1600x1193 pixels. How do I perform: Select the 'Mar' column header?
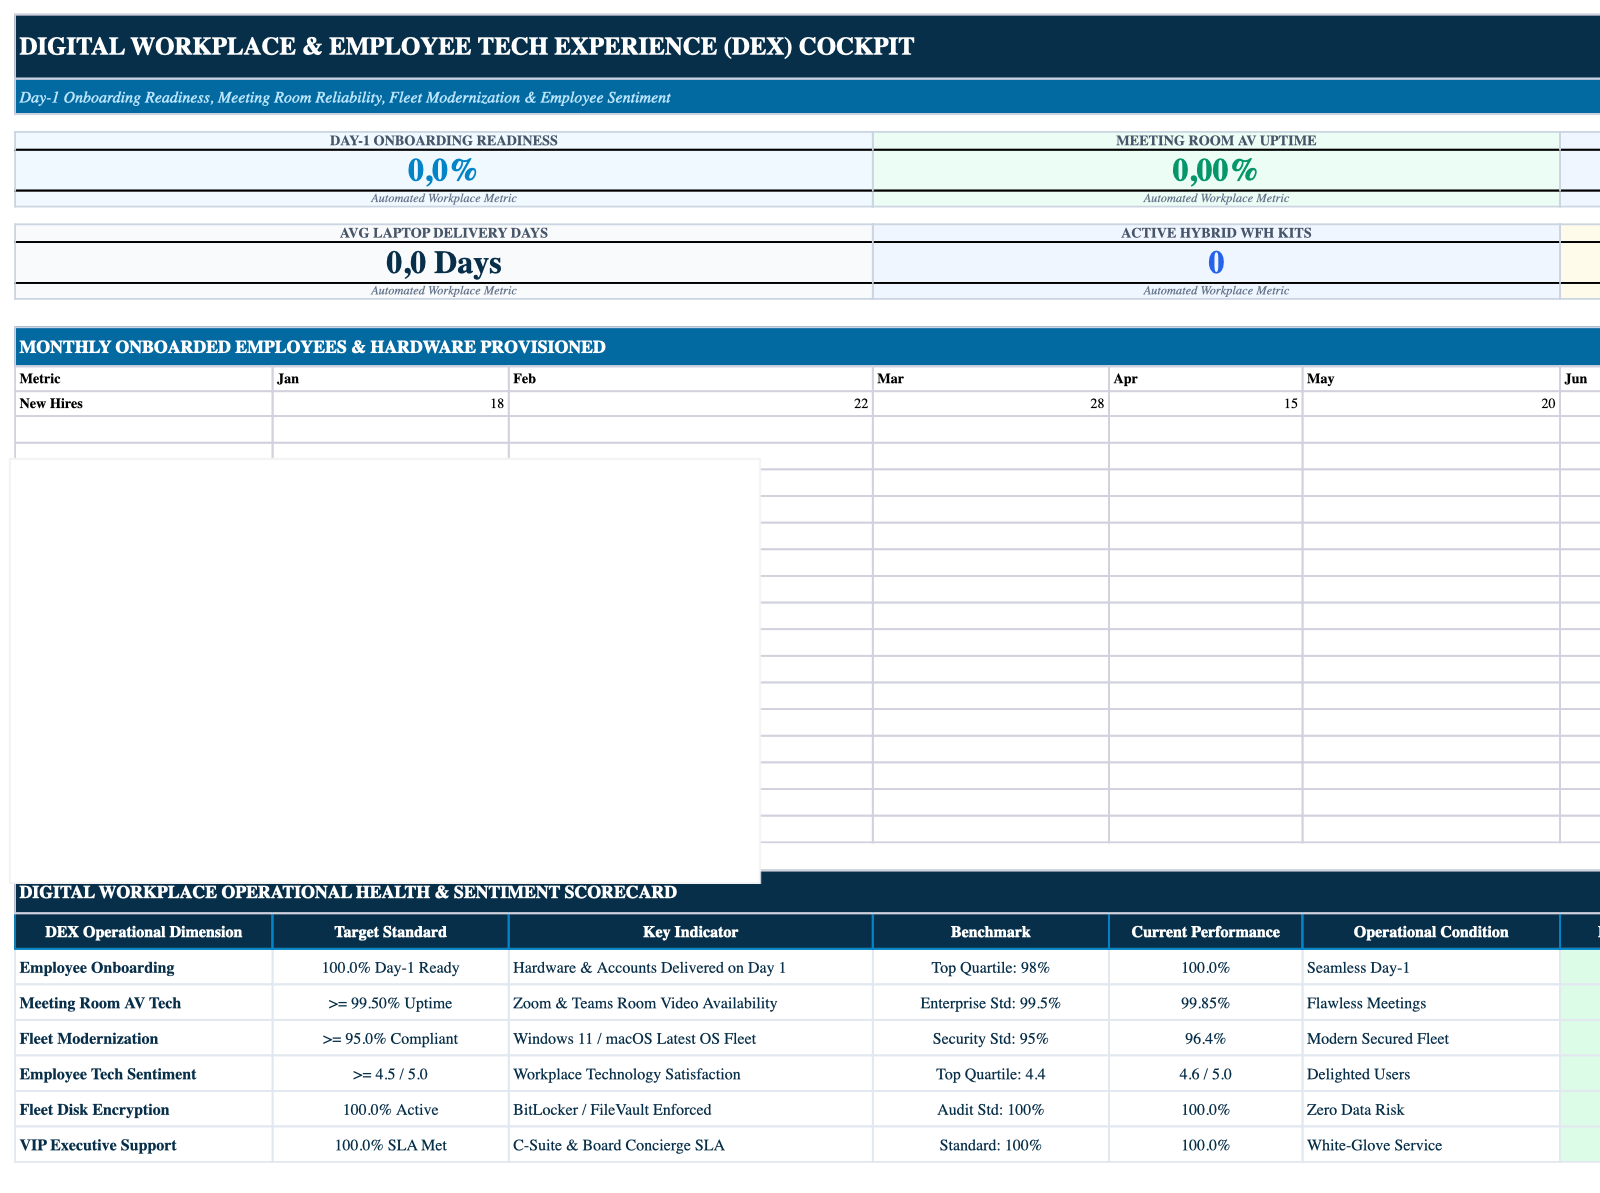click(x=991, y=380)
